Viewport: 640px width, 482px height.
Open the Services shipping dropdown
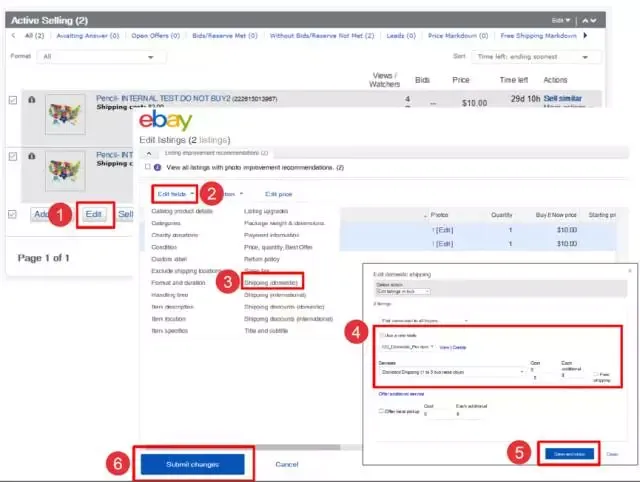(x=452, y=372)
